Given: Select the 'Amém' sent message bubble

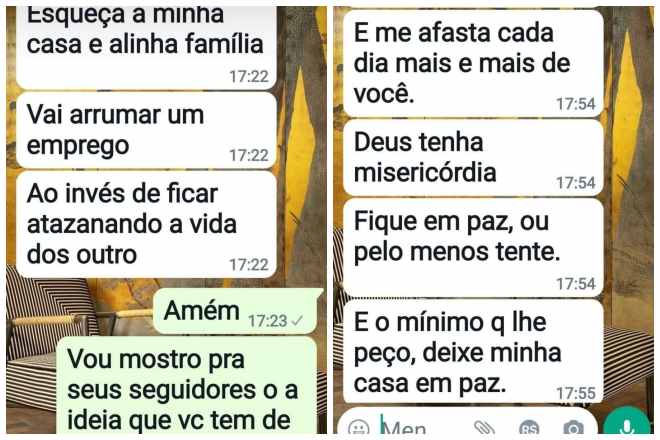Looking at the screenshot, I should [237, 312].
